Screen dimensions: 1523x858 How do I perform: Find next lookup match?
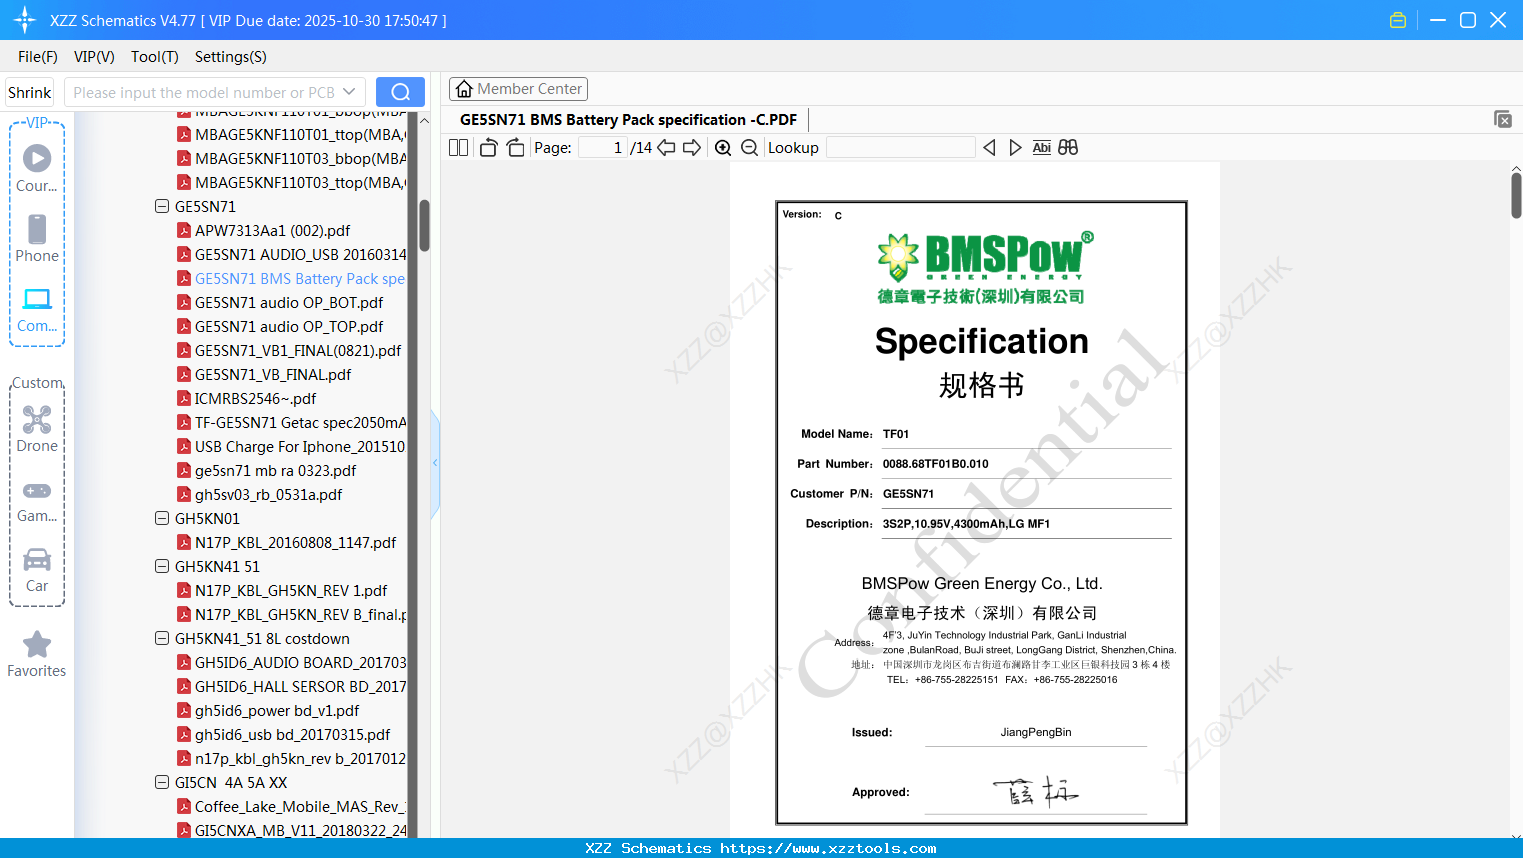[1015, 148]
